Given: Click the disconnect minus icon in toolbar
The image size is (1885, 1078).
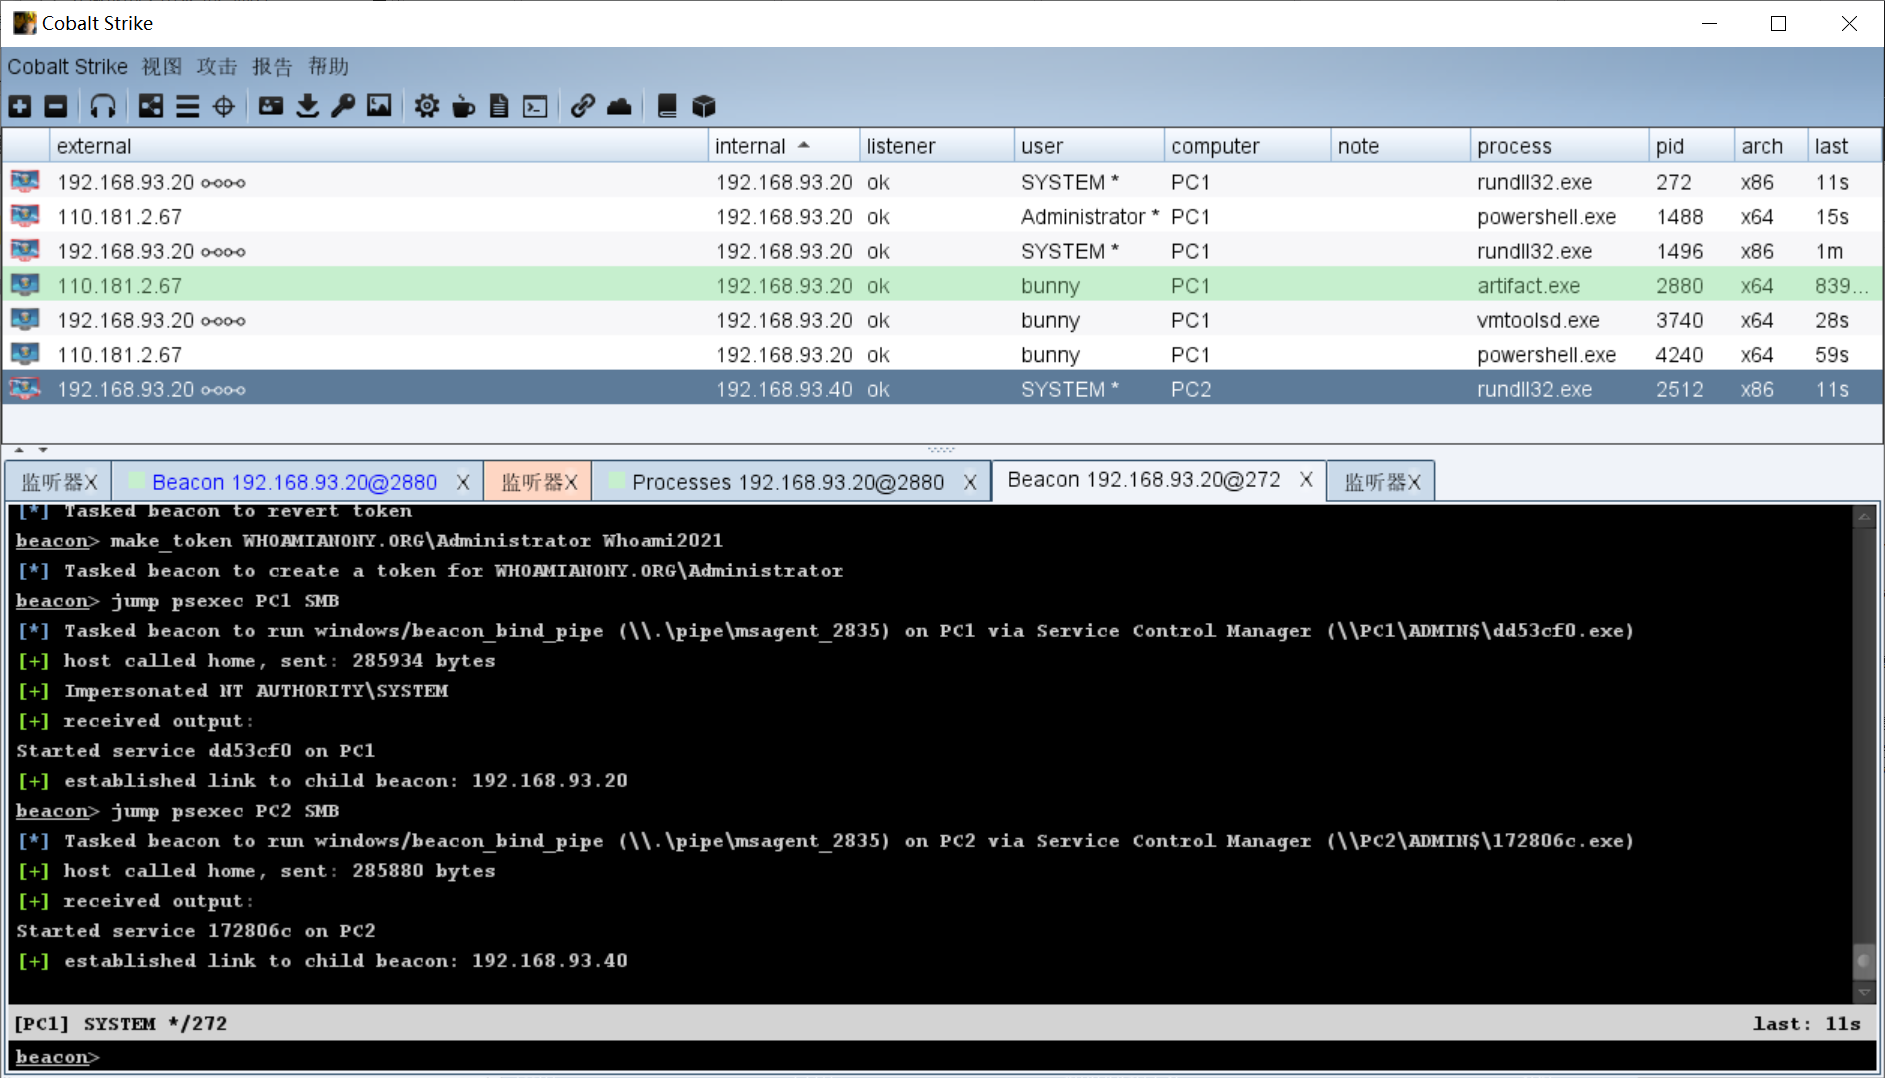Looking at the screenshot, I should click(x=56, y=106).
